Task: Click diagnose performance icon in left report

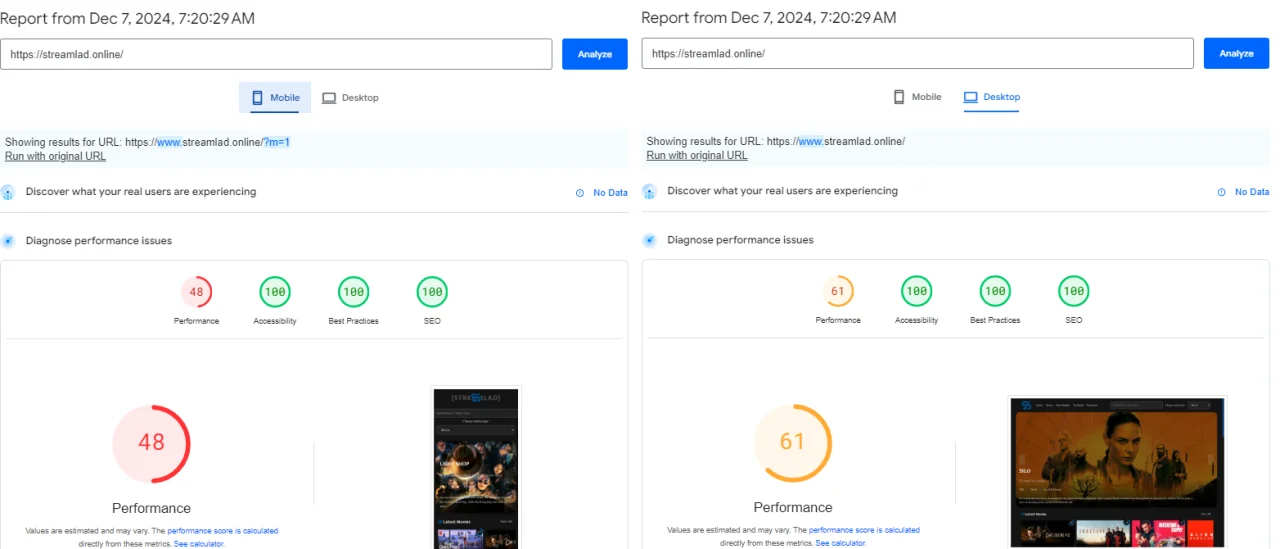Action: 8,241
